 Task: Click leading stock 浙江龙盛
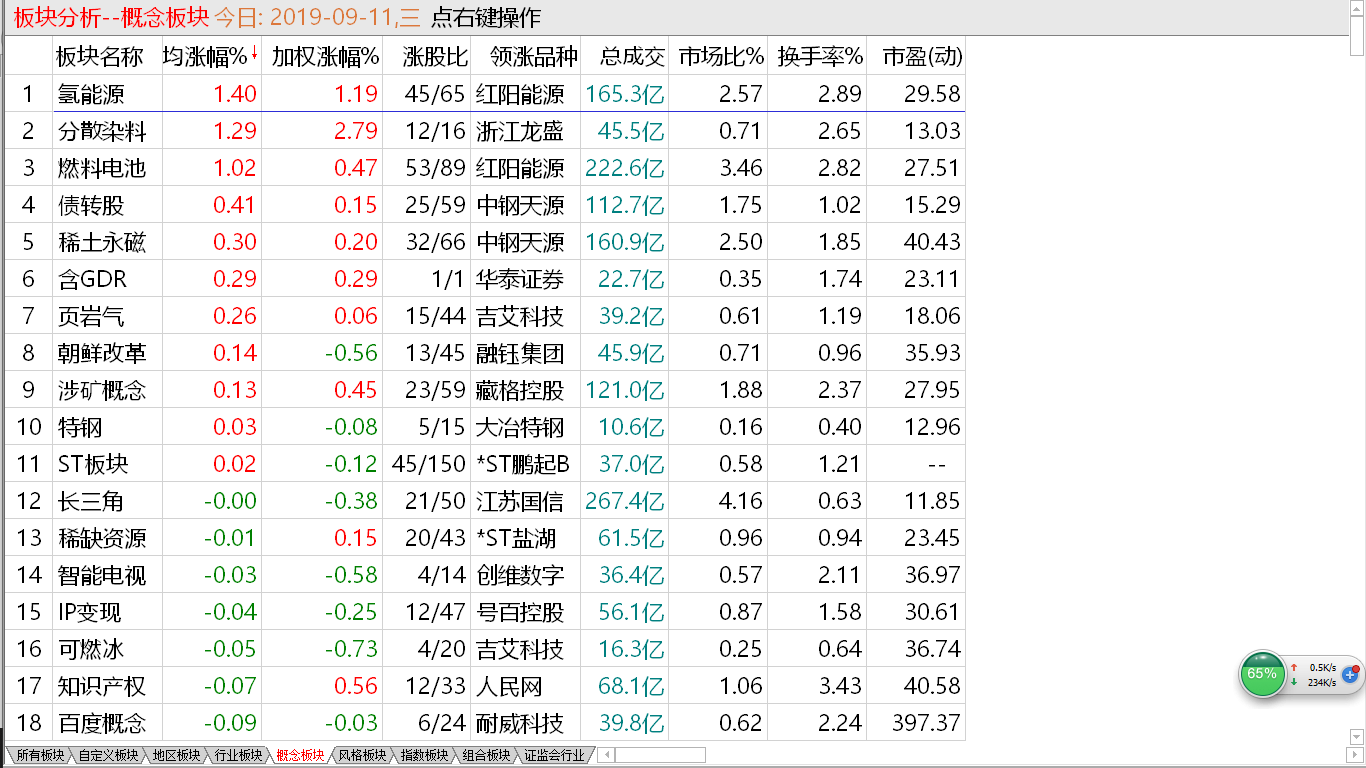point(520,131)
